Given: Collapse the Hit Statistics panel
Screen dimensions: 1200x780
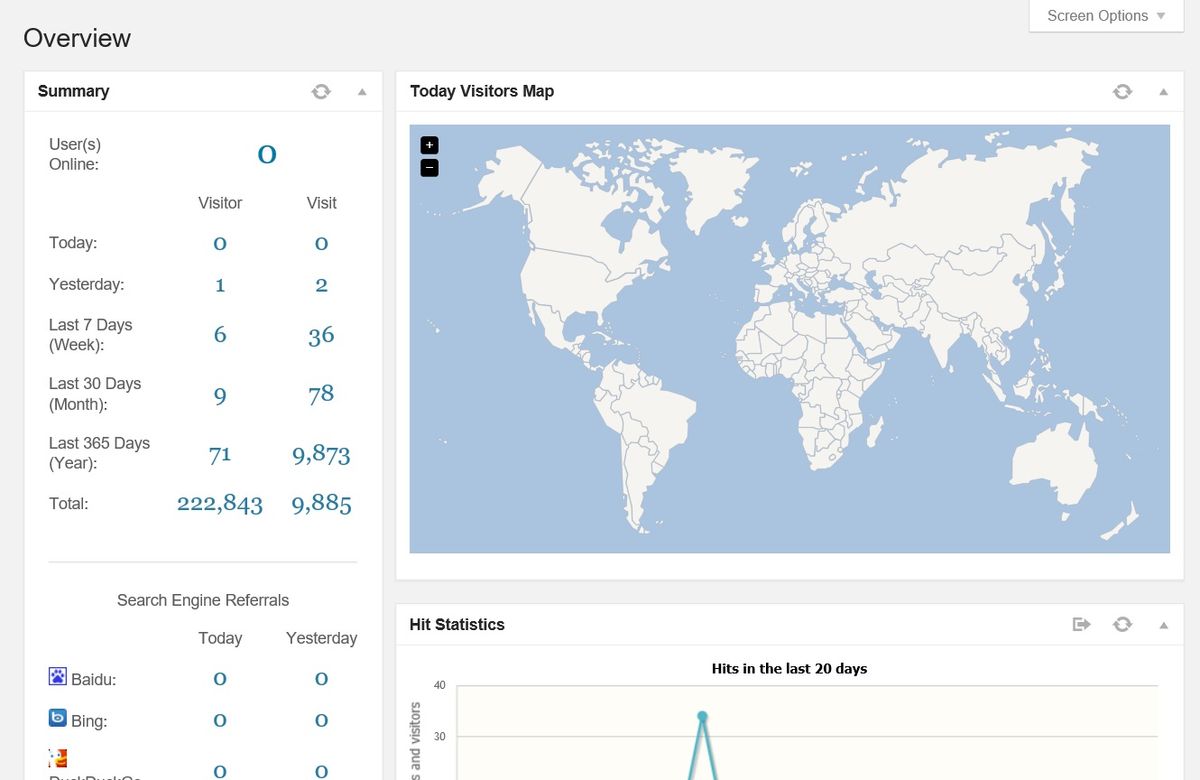Looking at the screenshot, I should (x=1163, y=624).
